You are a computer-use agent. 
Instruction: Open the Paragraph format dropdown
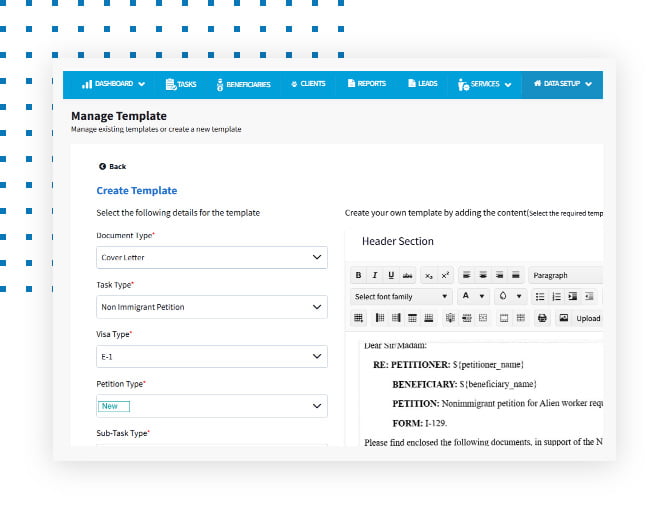click(565, 275)
